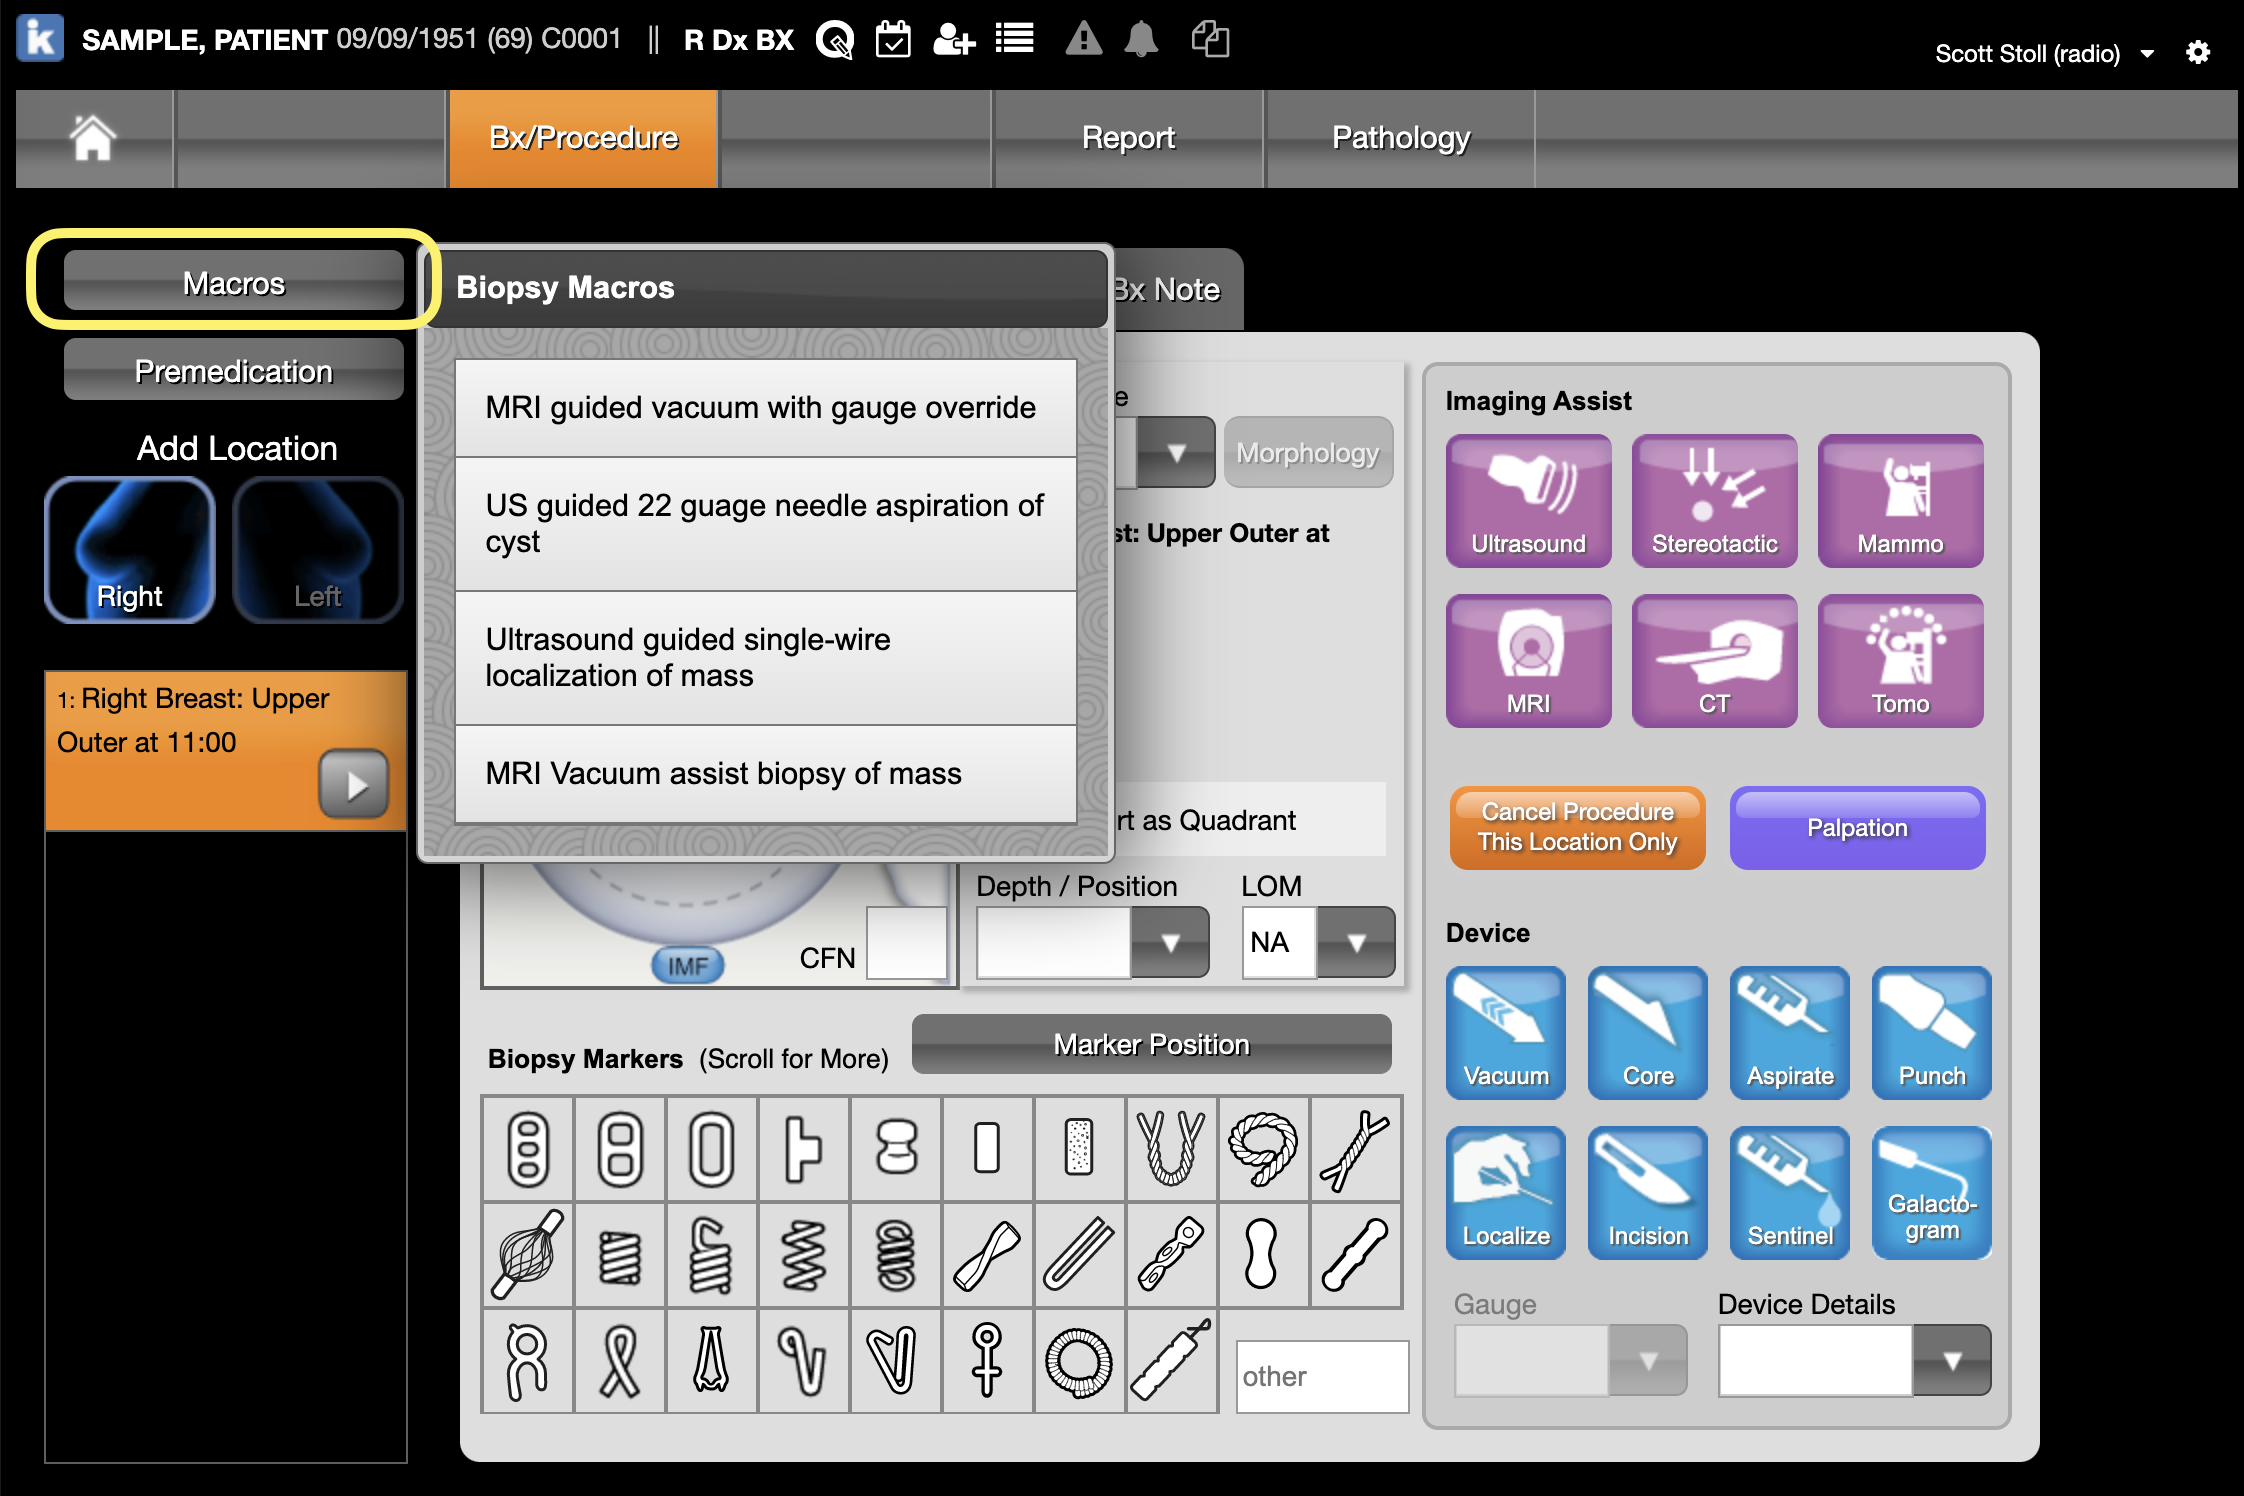Choose MRI Vacuum assist biopsy of mass
Screen dimensions: 2244x1496
point(765,774)
